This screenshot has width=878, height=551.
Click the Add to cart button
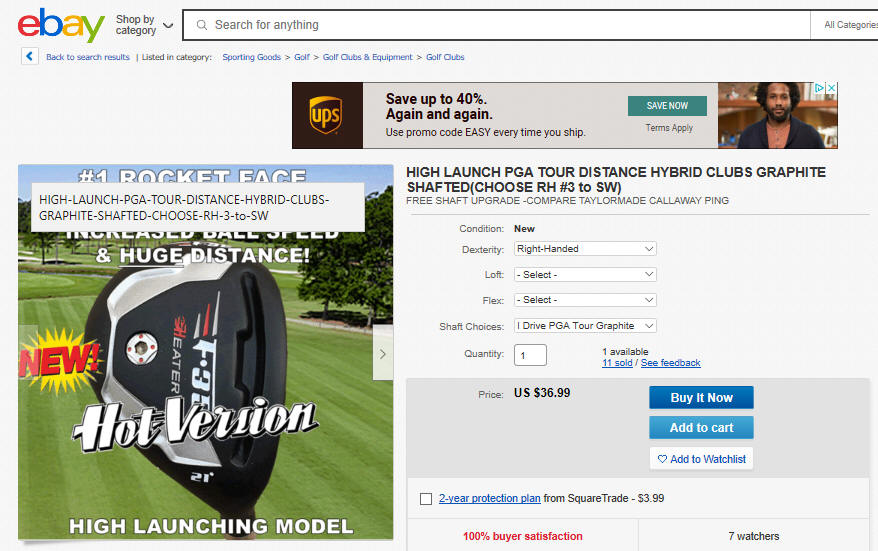[701, 428]
